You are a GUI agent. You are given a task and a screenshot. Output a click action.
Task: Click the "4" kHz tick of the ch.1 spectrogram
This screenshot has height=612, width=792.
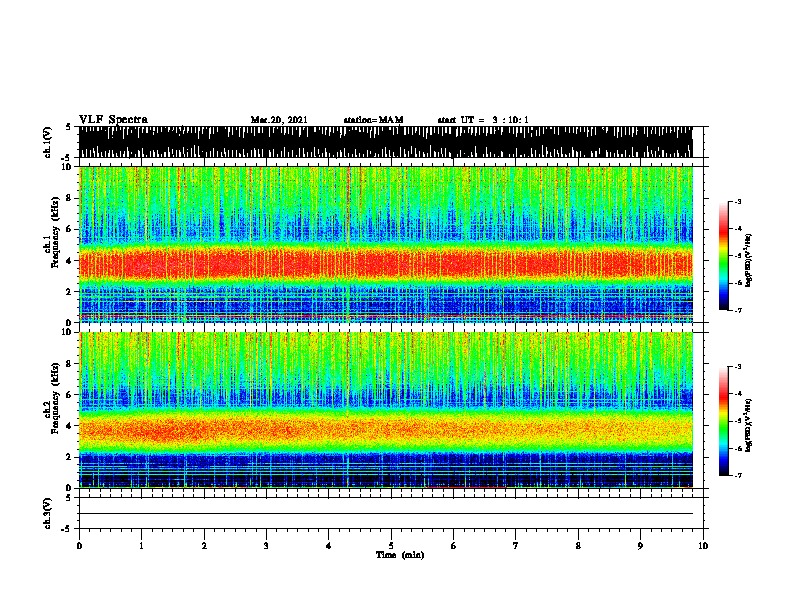pyautogui.click(x=69, y=261)
